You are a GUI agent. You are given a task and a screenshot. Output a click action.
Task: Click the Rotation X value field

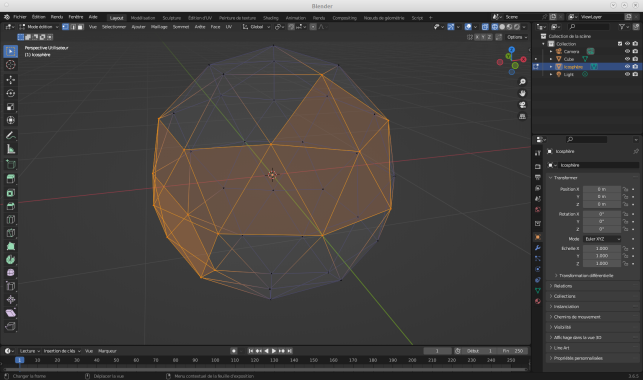[x=602, y=214]
